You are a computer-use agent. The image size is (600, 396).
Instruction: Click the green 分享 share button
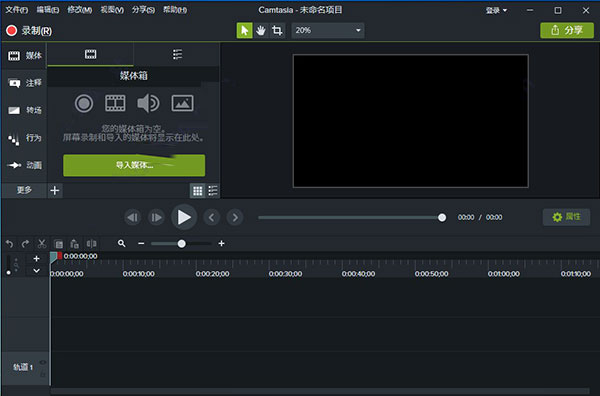567,30
